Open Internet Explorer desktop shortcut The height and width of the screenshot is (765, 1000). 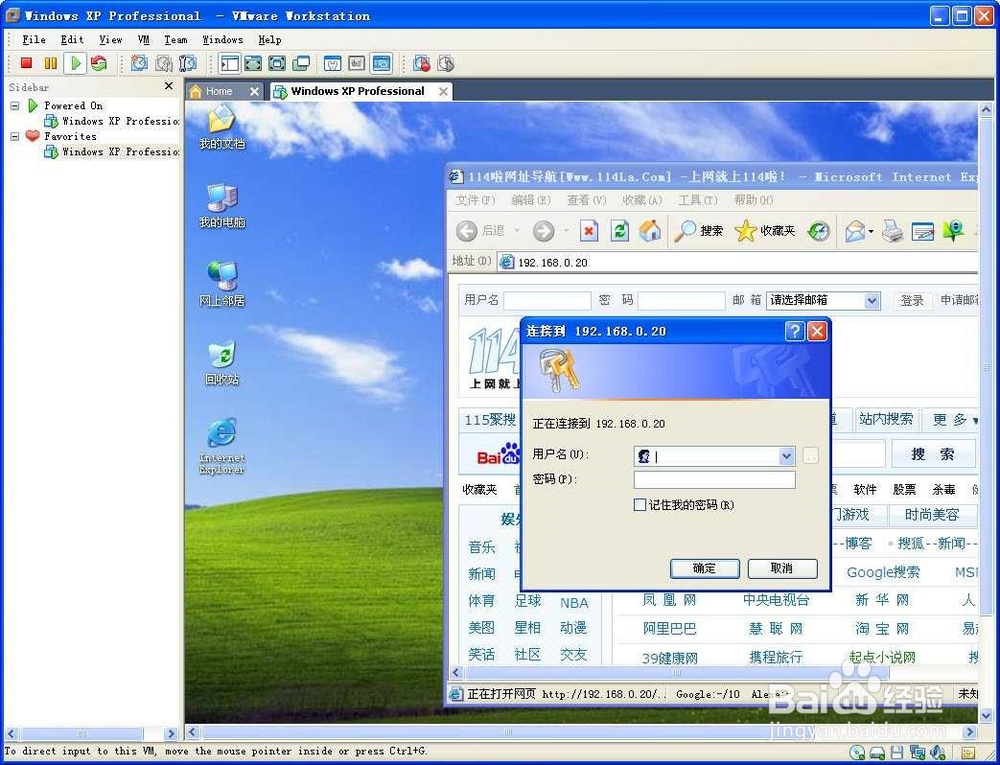click(x=222, y=446)
